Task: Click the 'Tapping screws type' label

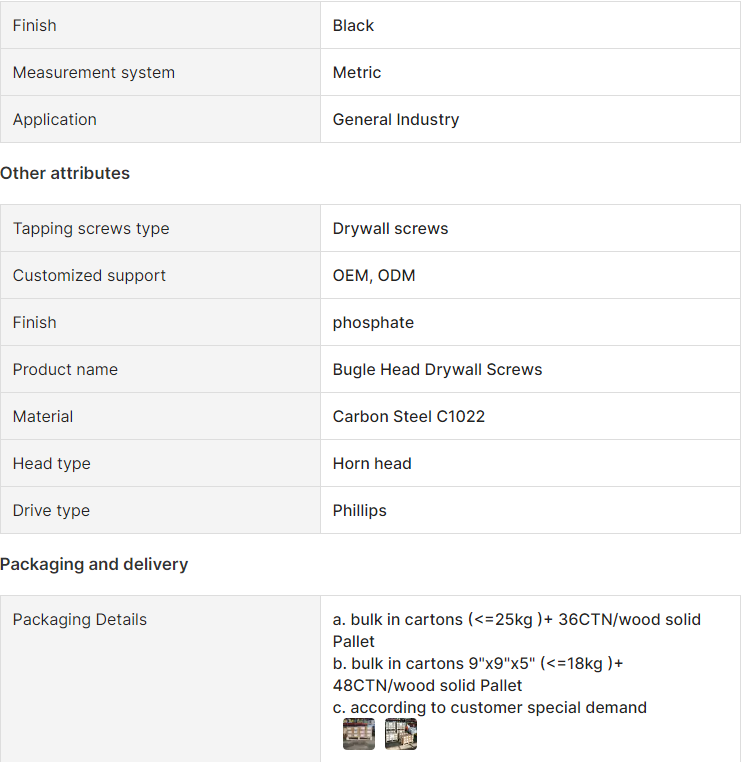Action: point(91,228)
